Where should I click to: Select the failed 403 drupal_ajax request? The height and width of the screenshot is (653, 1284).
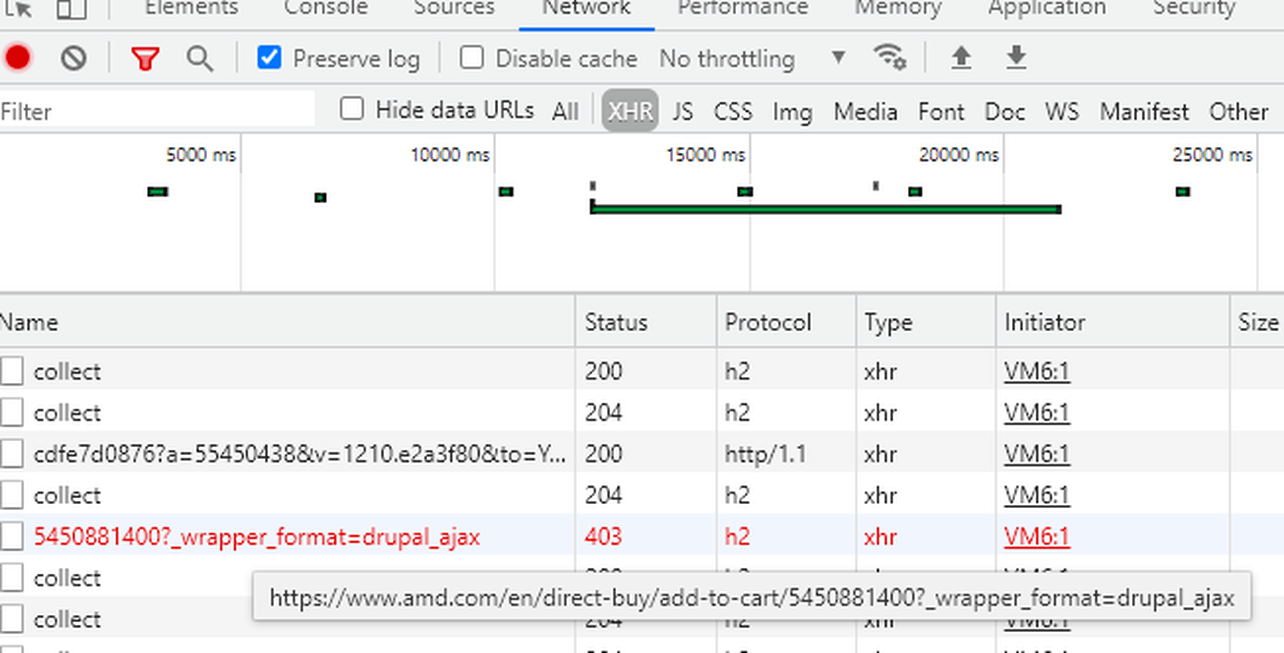pos(257,537)
